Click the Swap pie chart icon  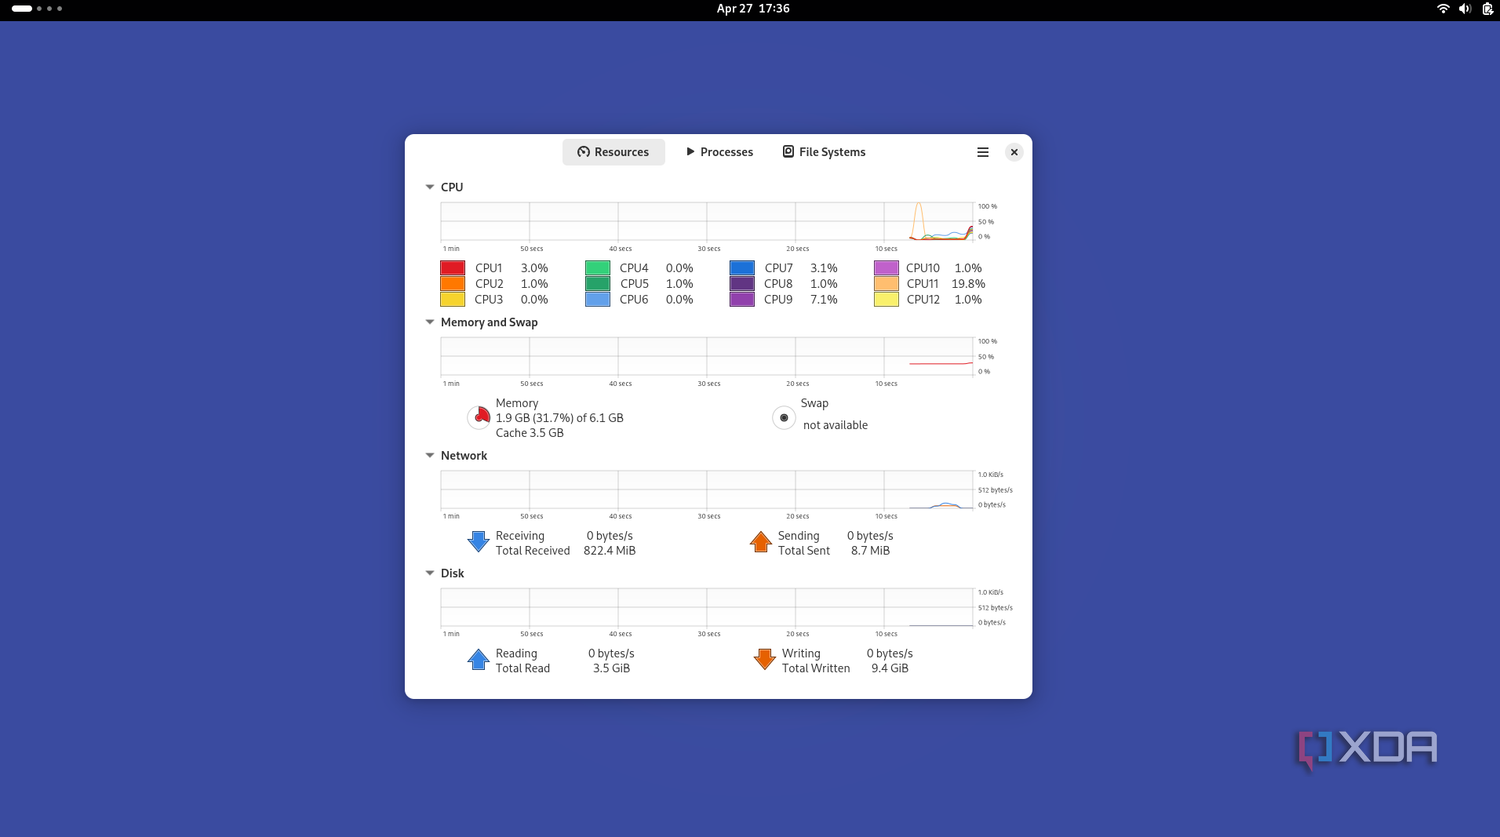pos(784,417)
